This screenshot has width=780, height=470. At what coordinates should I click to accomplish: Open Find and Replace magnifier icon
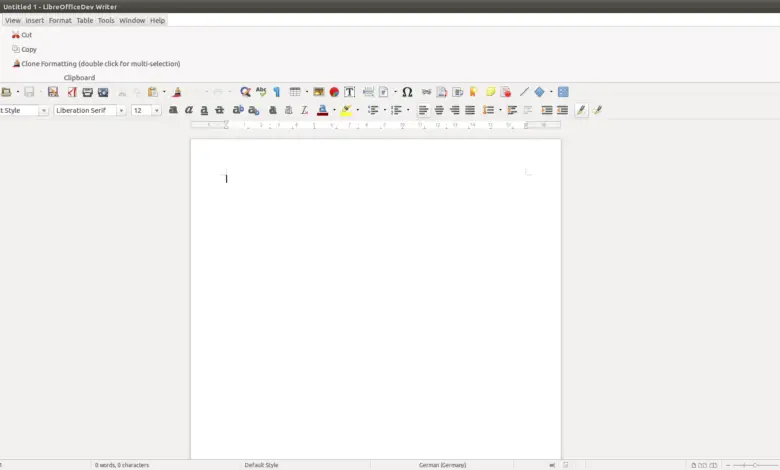tap(245, 92)
